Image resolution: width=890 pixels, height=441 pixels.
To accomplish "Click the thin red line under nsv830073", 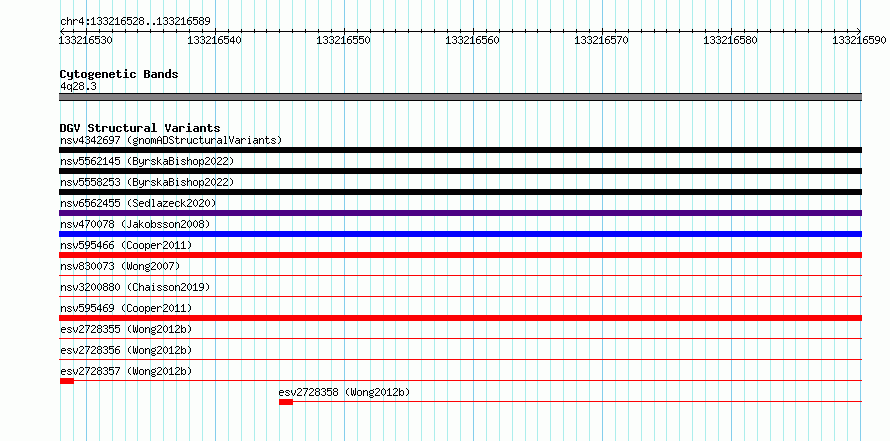I will (460, 276).
